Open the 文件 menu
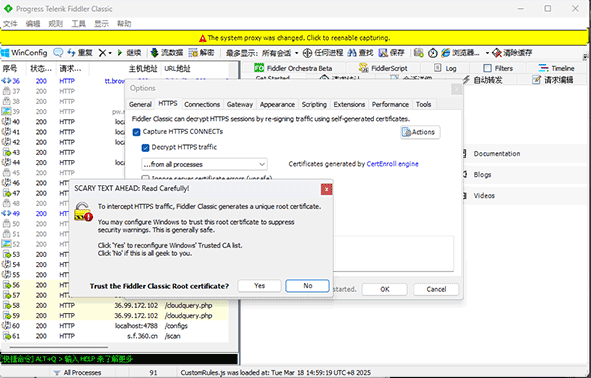 coord(10,24)
